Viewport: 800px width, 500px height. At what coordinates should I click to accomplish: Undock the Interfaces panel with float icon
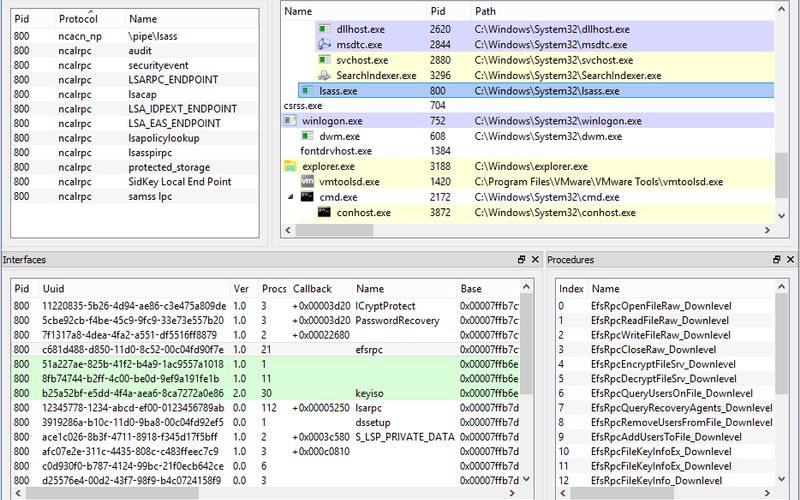point(521,259)
